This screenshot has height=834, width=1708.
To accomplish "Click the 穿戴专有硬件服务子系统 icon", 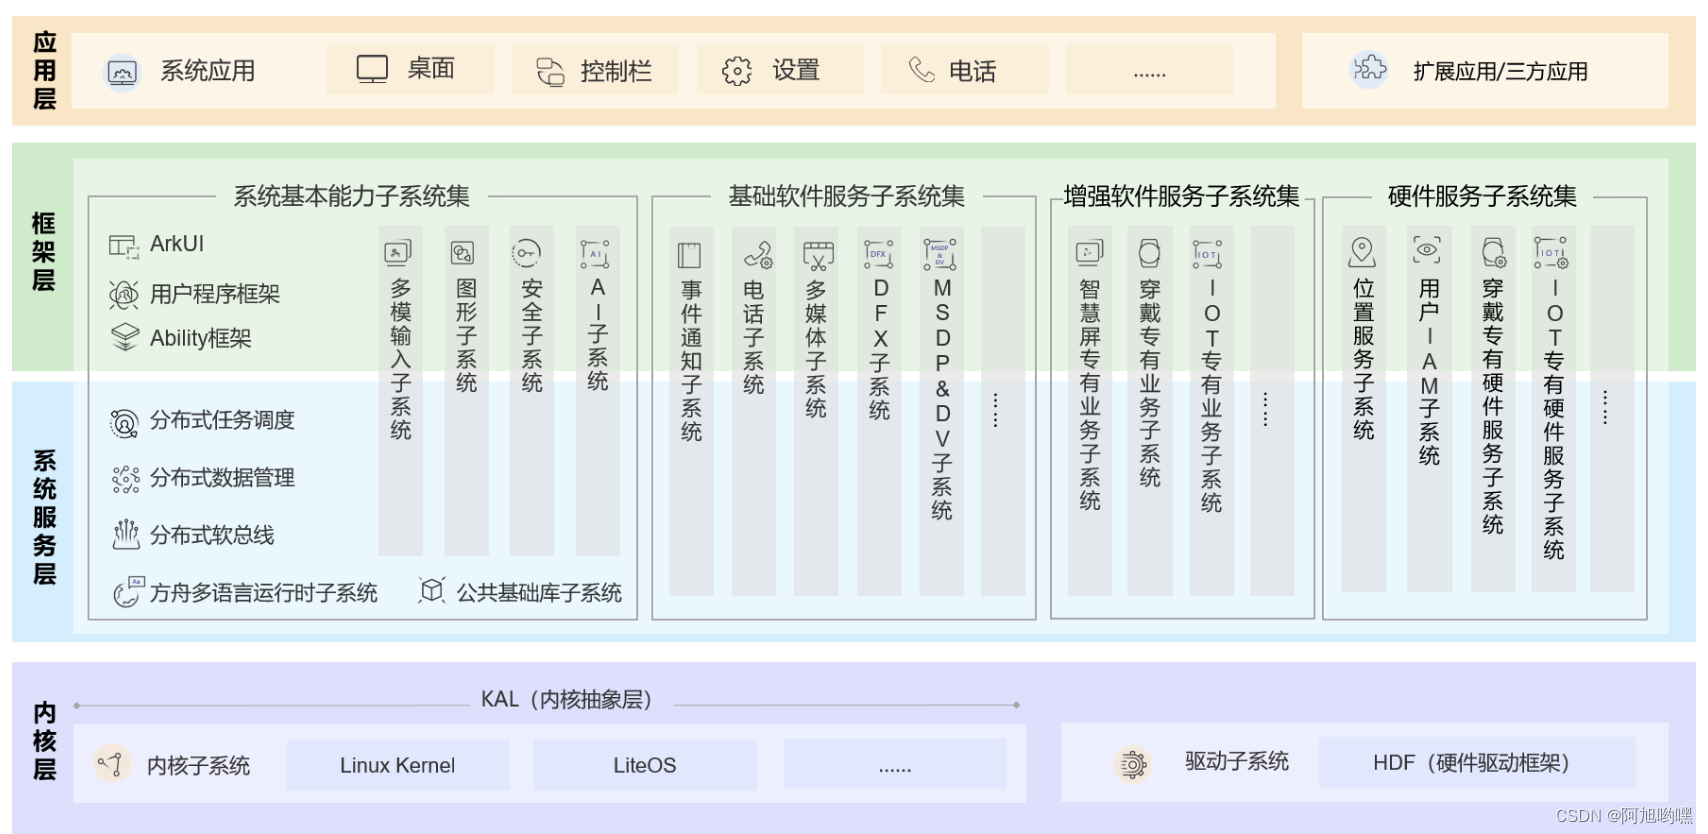I will click(1493, 252).
